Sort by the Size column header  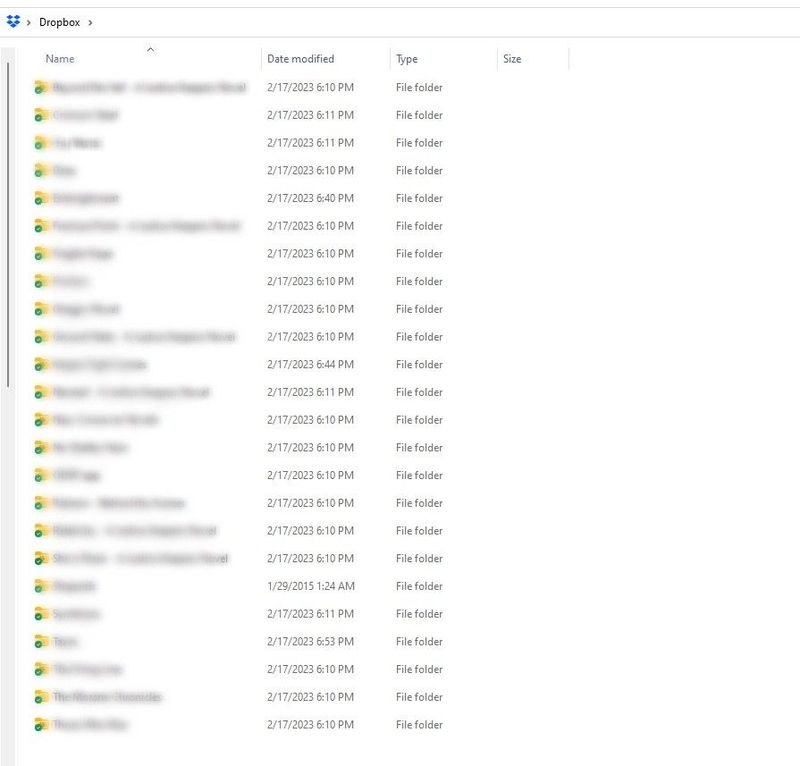pos(512,59)
